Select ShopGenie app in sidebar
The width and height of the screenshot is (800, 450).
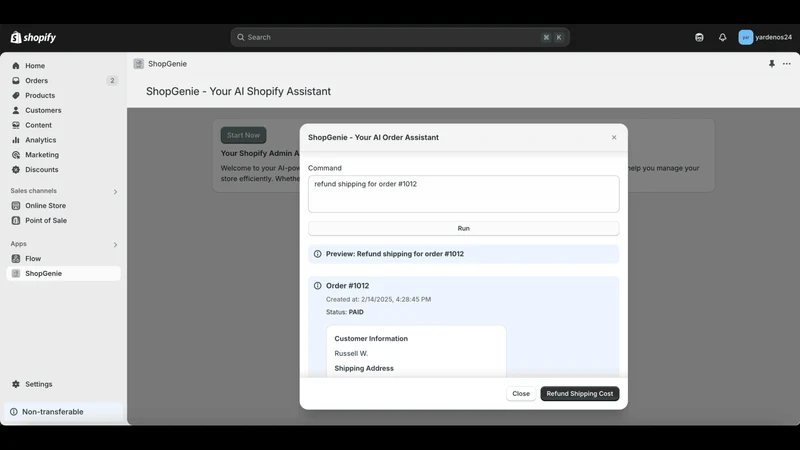(x=64, y=273)
